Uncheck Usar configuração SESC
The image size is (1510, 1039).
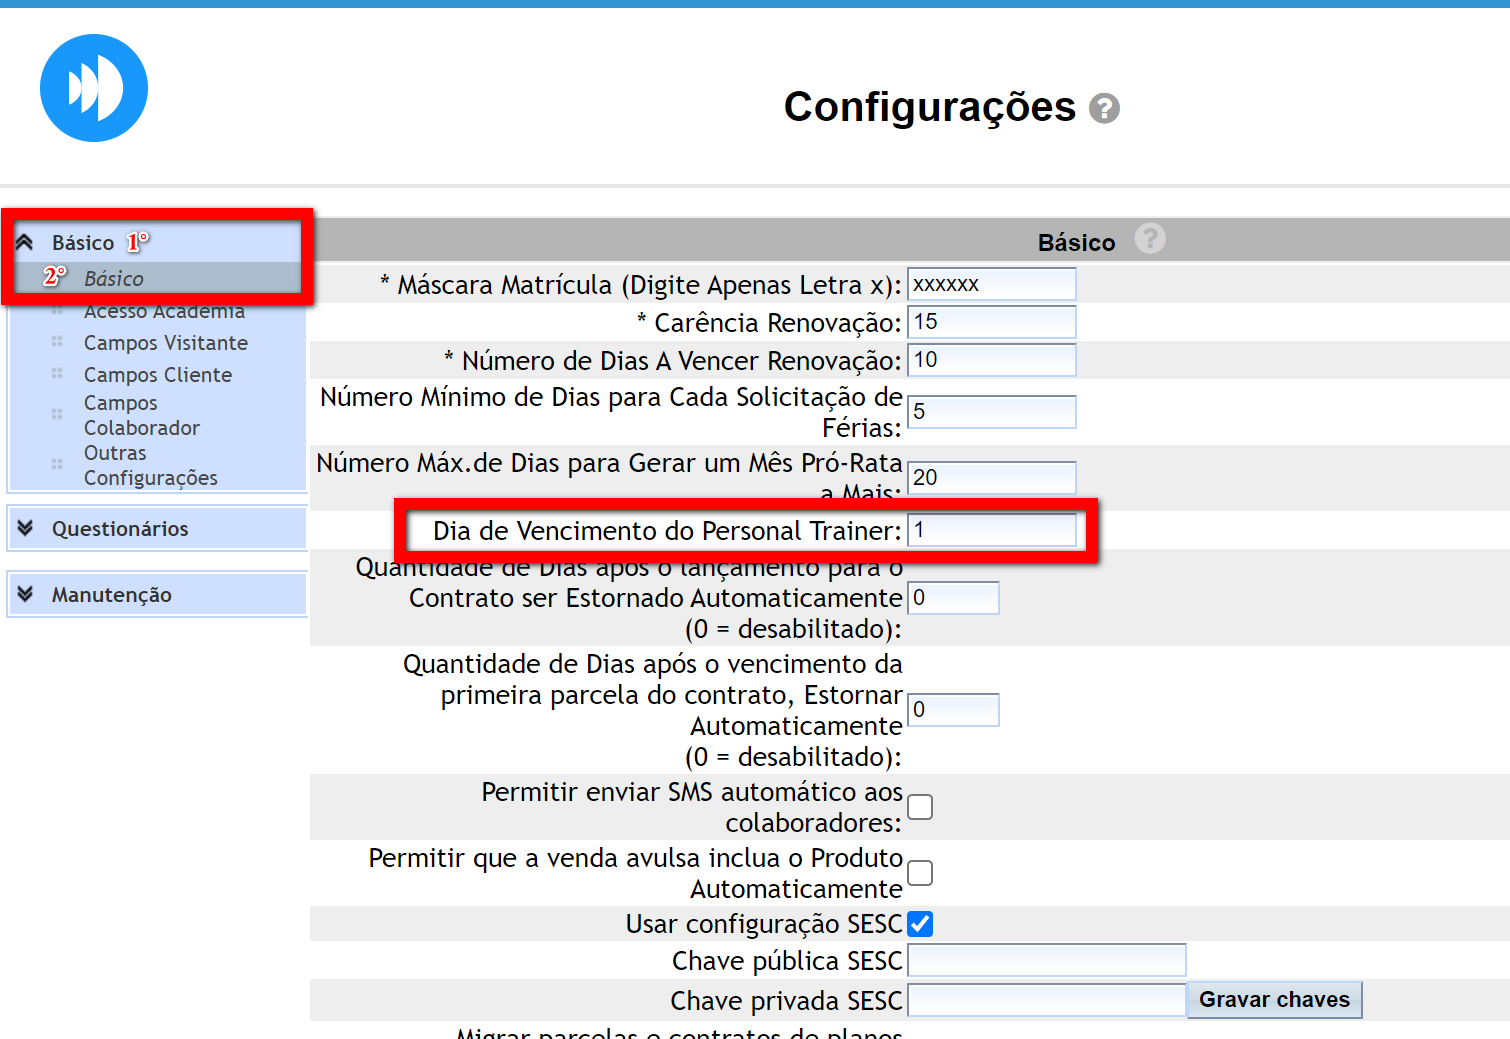pyautogui.click(x=920, y=924)
